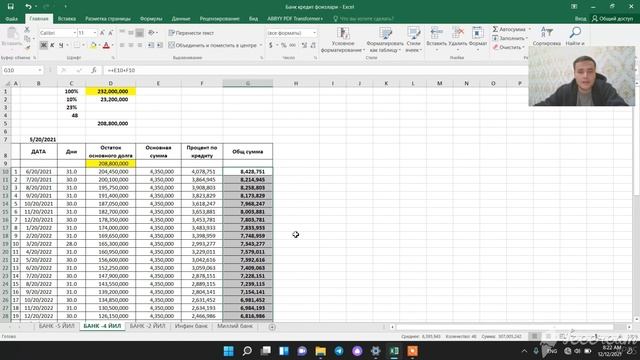Open the Миллий банк sheet tab

tap(235, 326)
